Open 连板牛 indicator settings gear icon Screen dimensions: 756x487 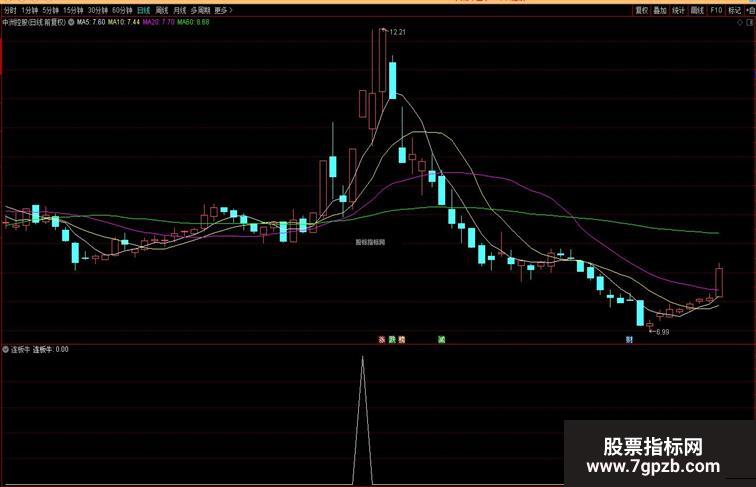point(6,349)
